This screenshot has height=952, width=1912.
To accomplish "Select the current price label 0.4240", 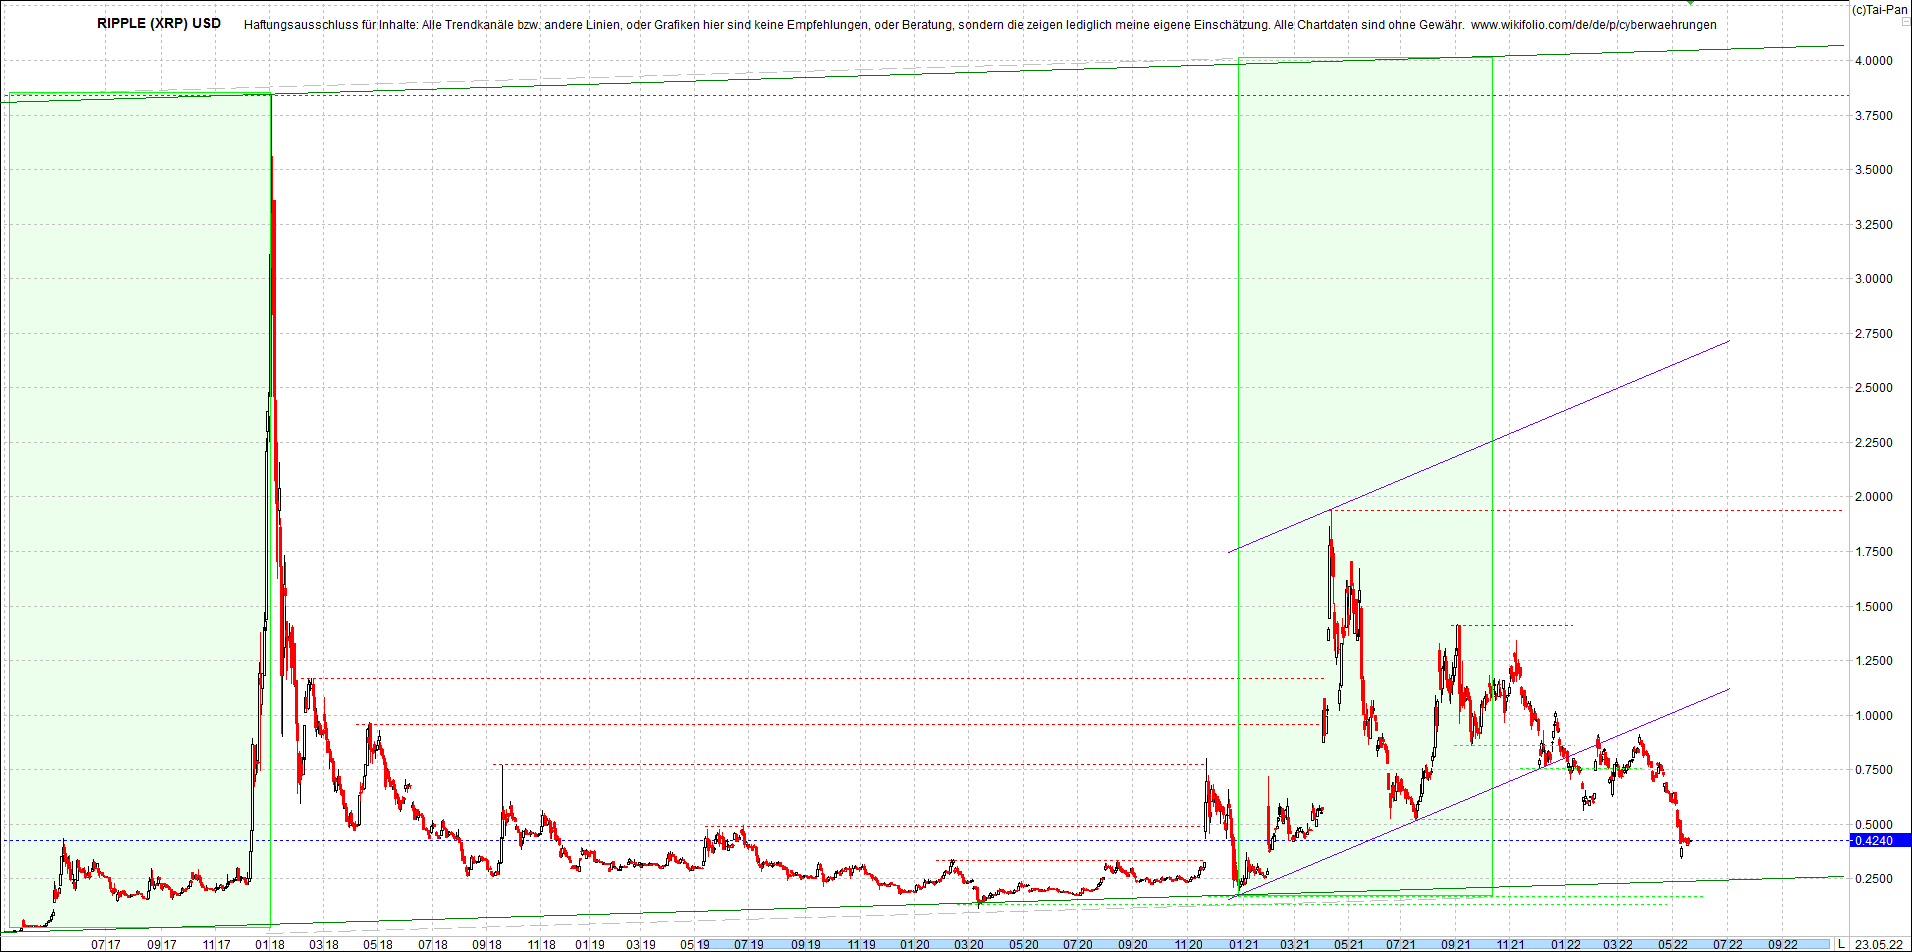I will coord(1878,841).
